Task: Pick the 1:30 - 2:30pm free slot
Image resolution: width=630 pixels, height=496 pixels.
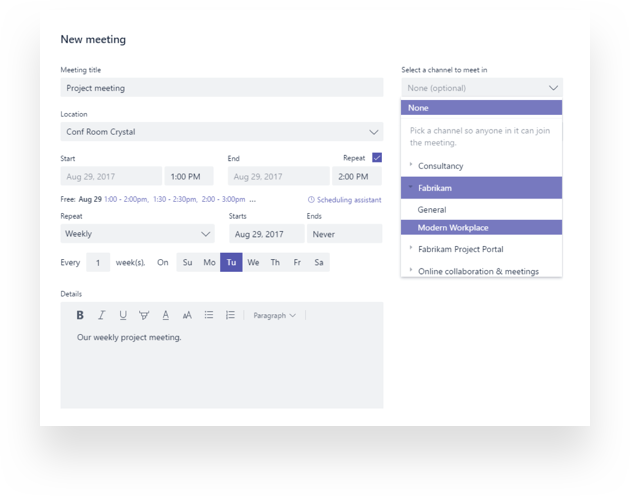Action: (175, 199)
